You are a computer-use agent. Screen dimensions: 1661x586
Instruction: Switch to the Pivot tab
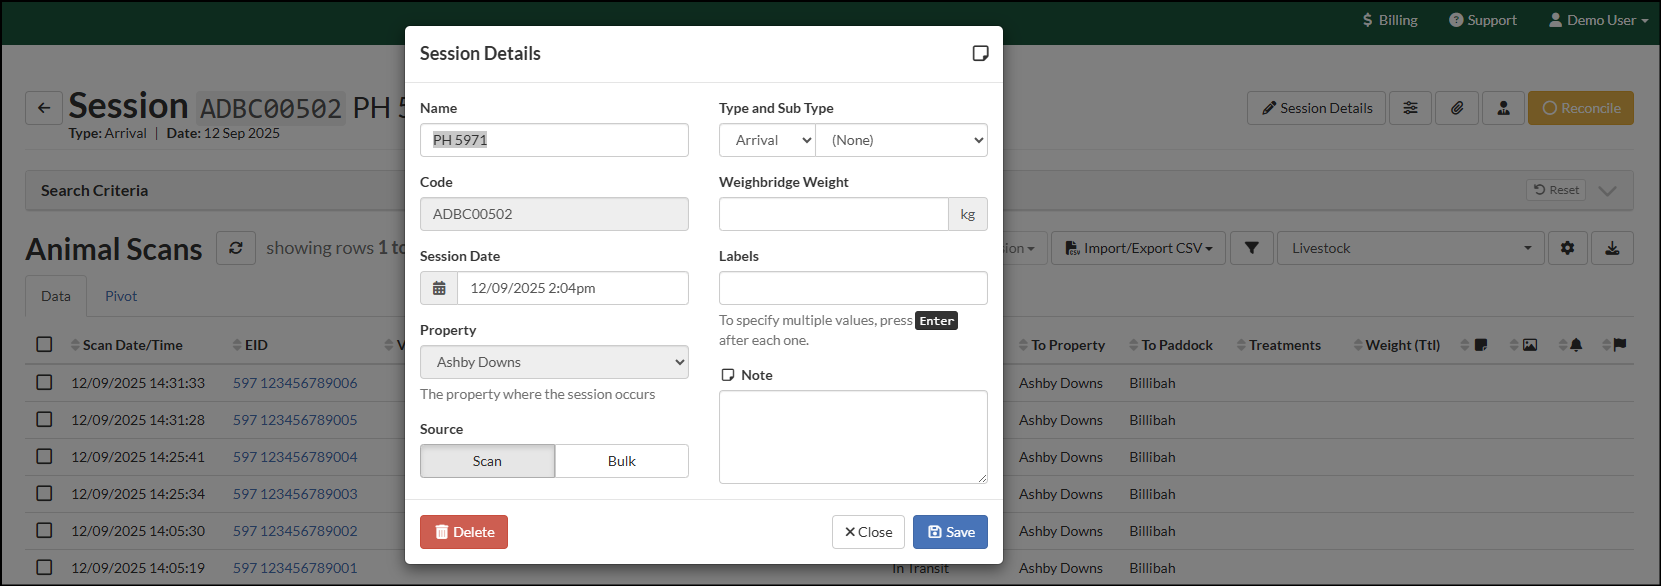[x=121, y=296]
